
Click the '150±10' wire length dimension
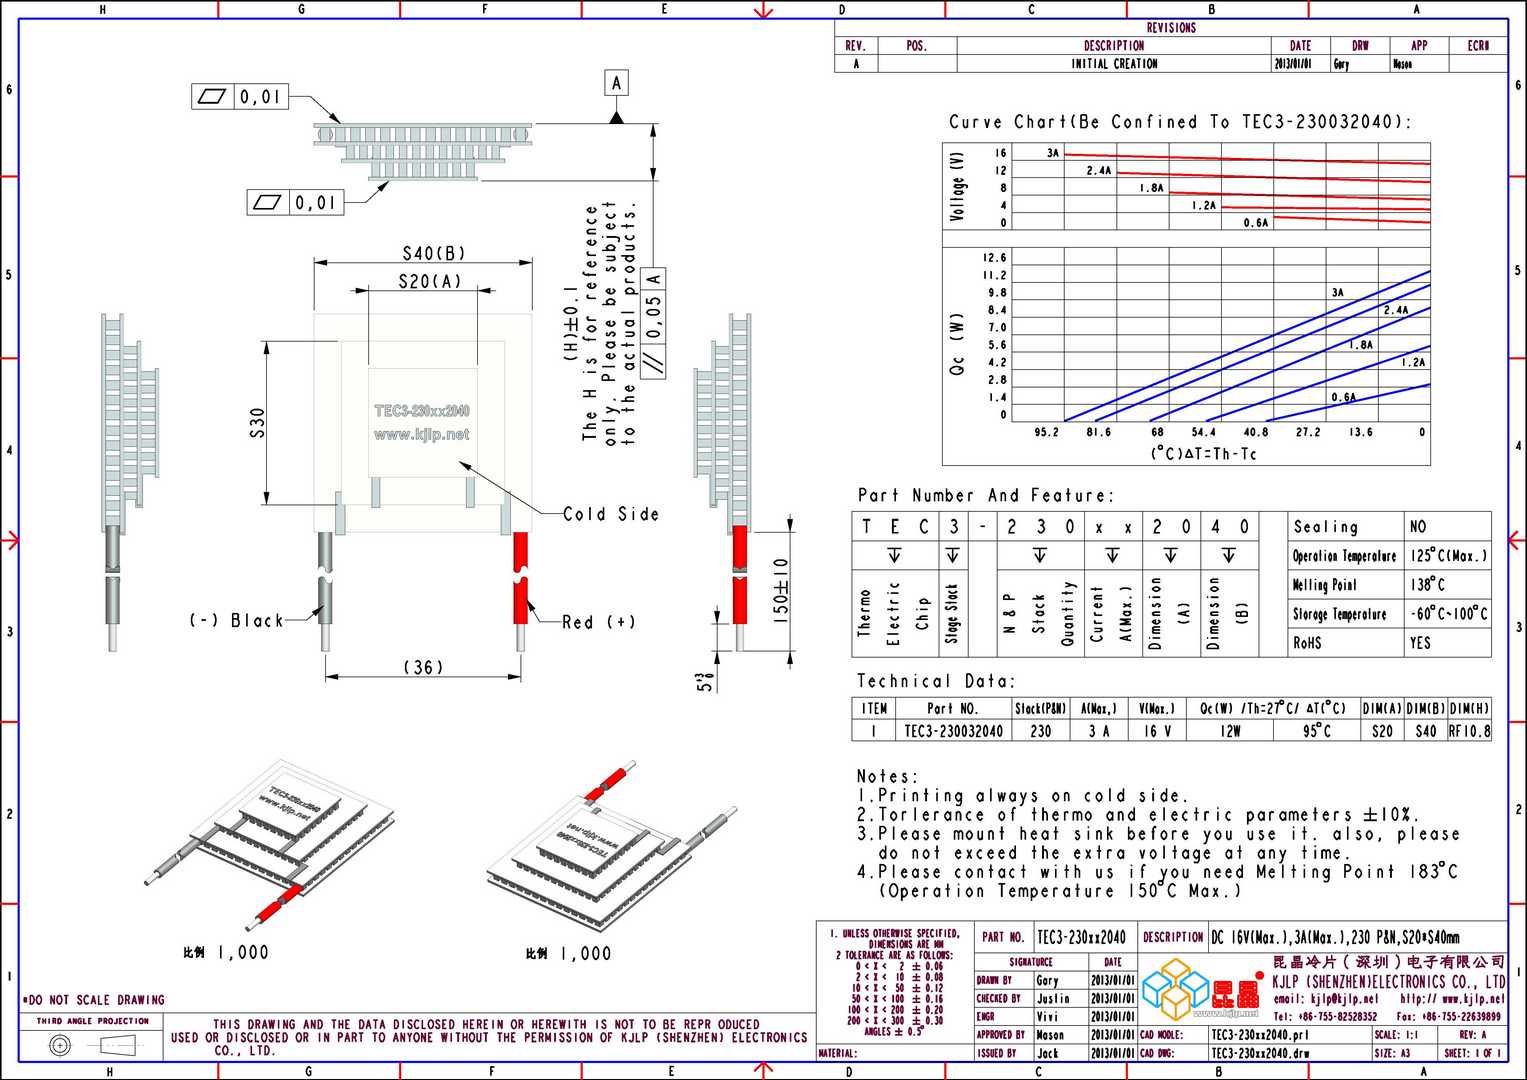[x=781, y=592]
